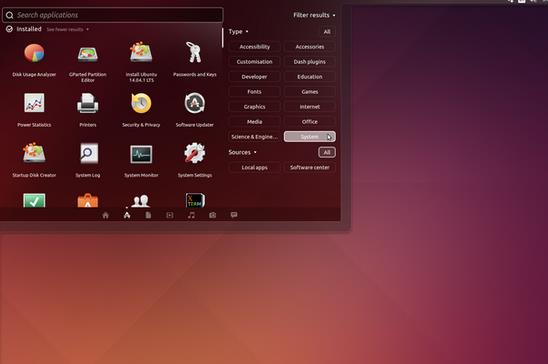Enable the Office filter

[310, 122]
